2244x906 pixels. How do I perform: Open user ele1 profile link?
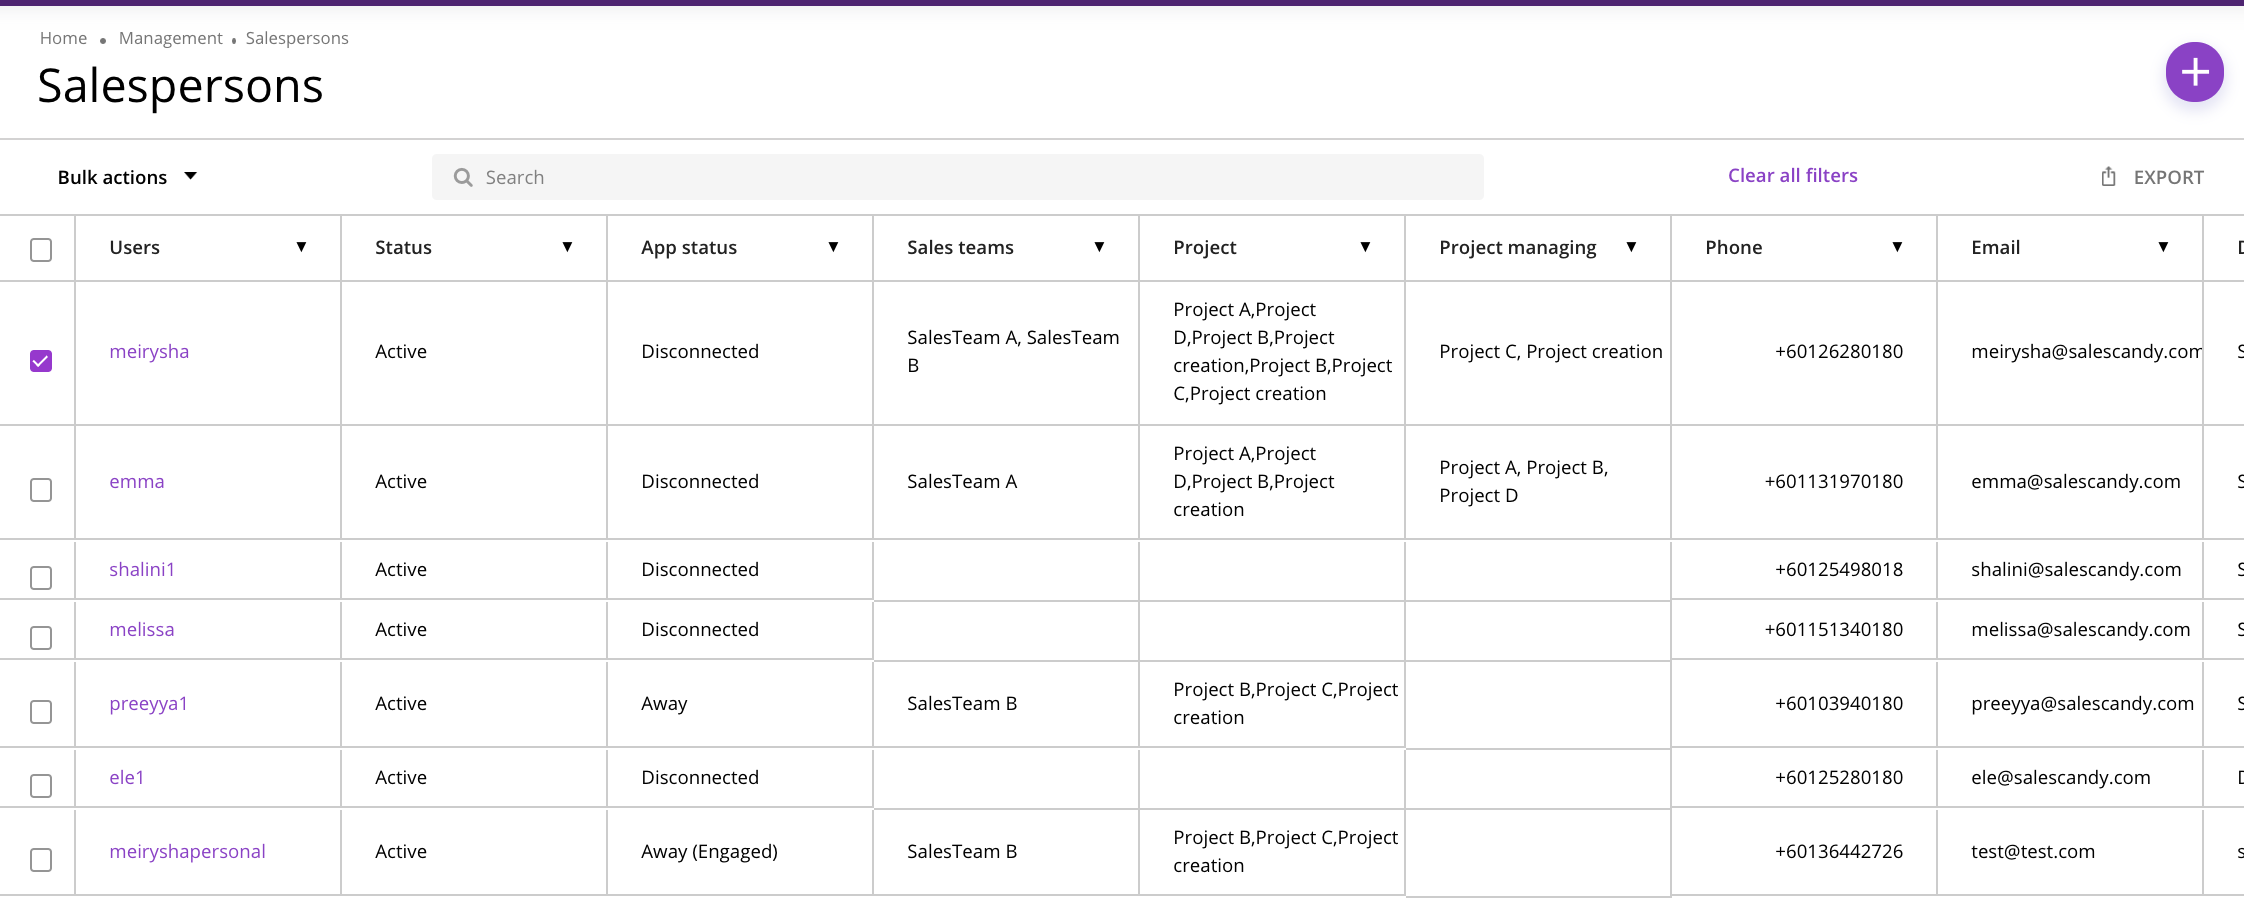click(x=126, y=777)
